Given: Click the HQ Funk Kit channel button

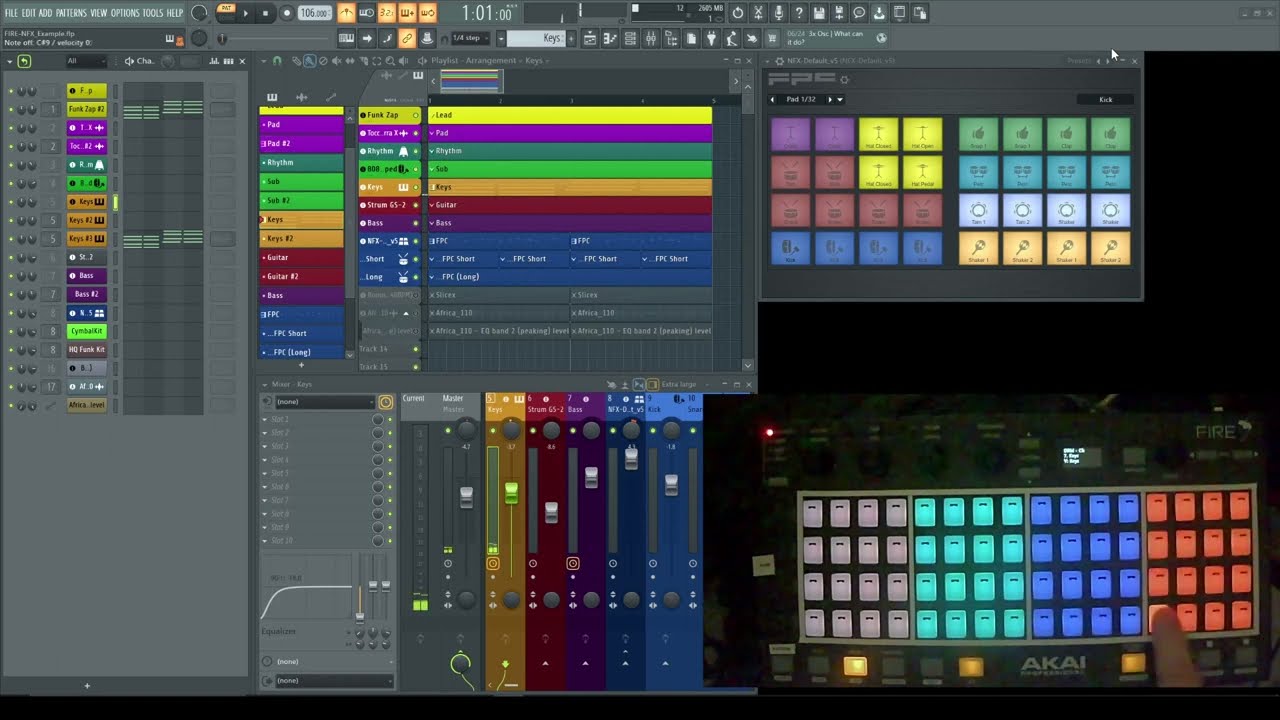Looking at the screenshot, I should [87, 350].
